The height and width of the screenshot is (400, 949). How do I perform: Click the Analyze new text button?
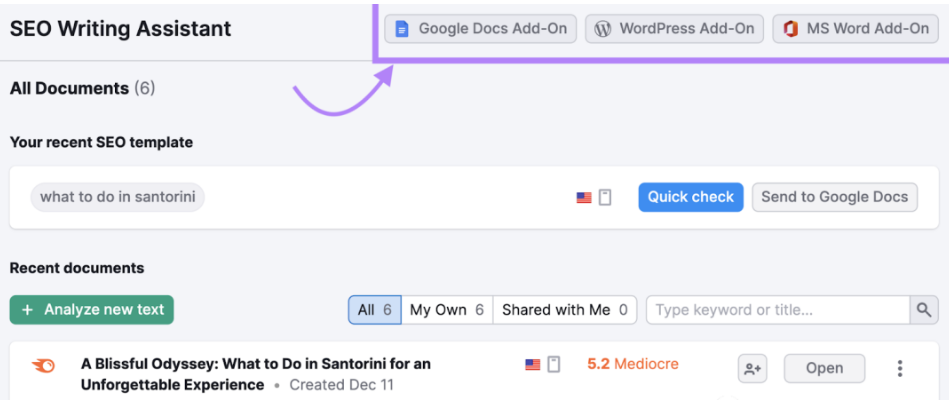(x=92, y=310)
